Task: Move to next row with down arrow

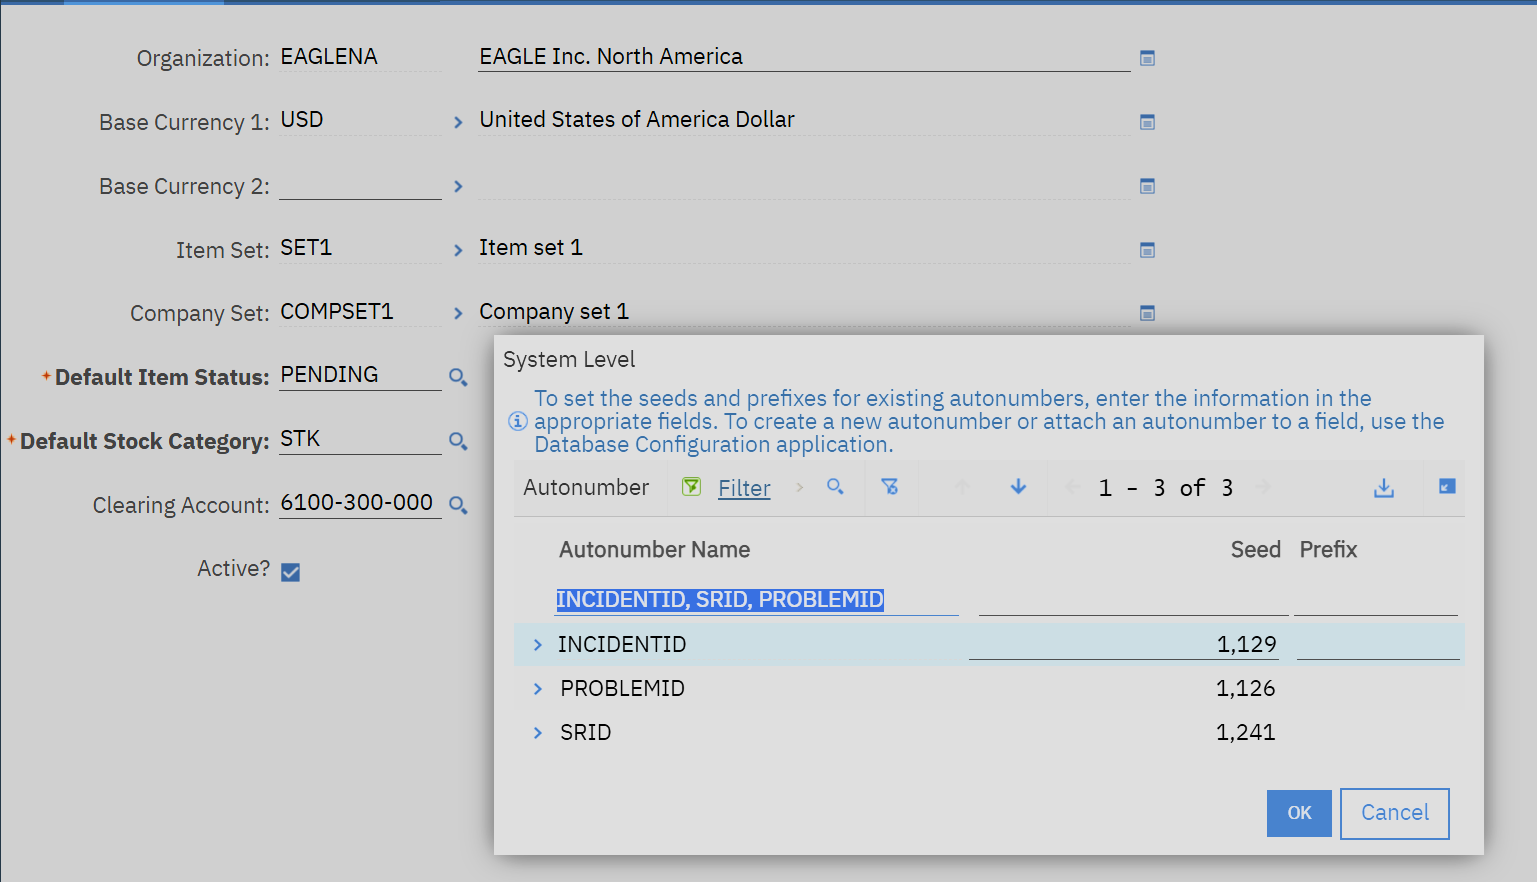Action: click(x=1018, y=487)
